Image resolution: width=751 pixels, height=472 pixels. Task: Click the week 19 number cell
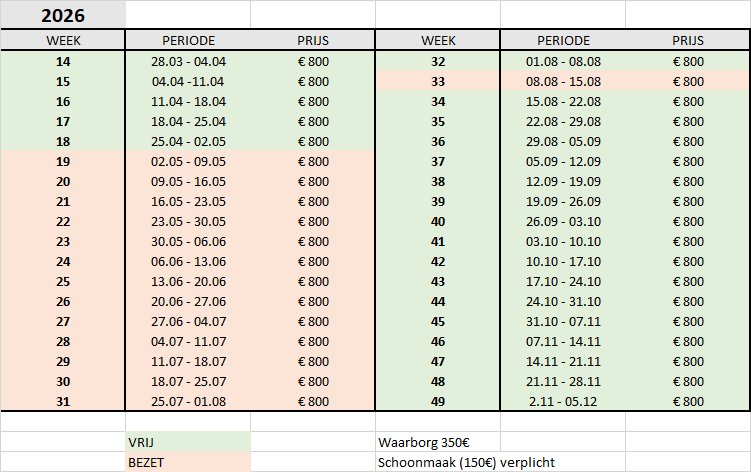pyautogui.click(x=63, y=161)
